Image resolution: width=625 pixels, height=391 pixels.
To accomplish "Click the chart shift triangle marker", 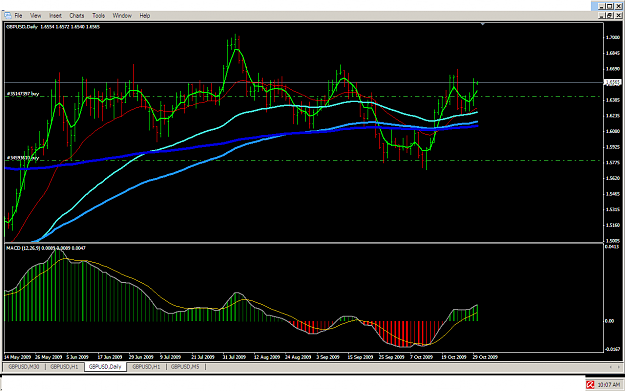I will pyautogui.click(x=483, y=24).
